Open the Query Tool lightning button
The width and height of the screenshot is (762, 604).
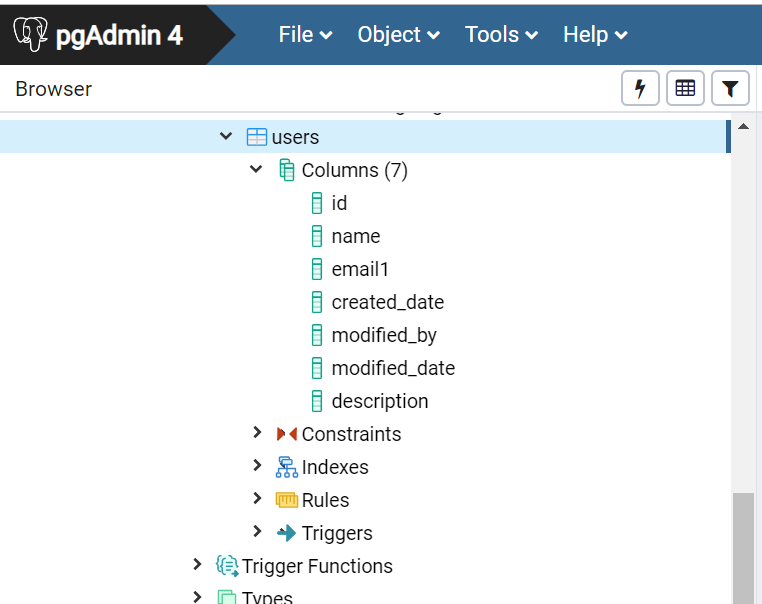[x=640, y=88]
